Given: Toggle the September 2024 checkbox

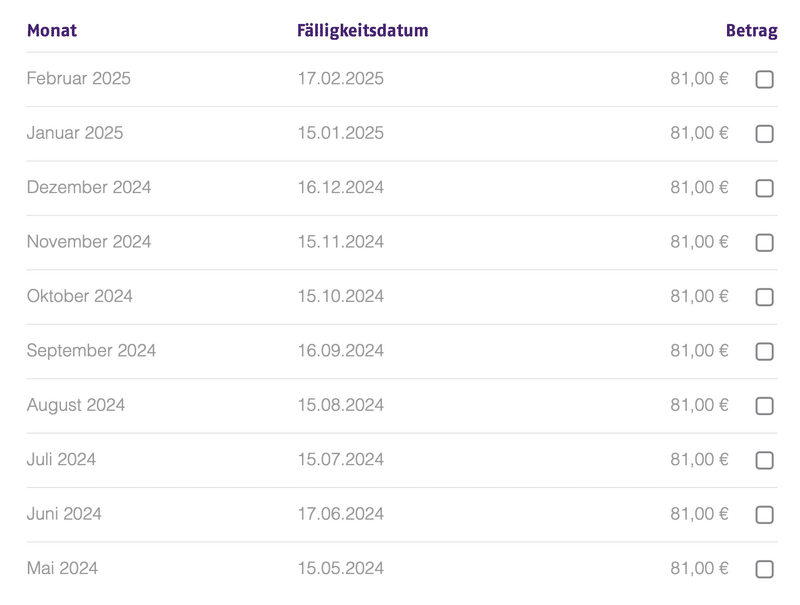Looking at the screenshot, I should pos(764,352).
